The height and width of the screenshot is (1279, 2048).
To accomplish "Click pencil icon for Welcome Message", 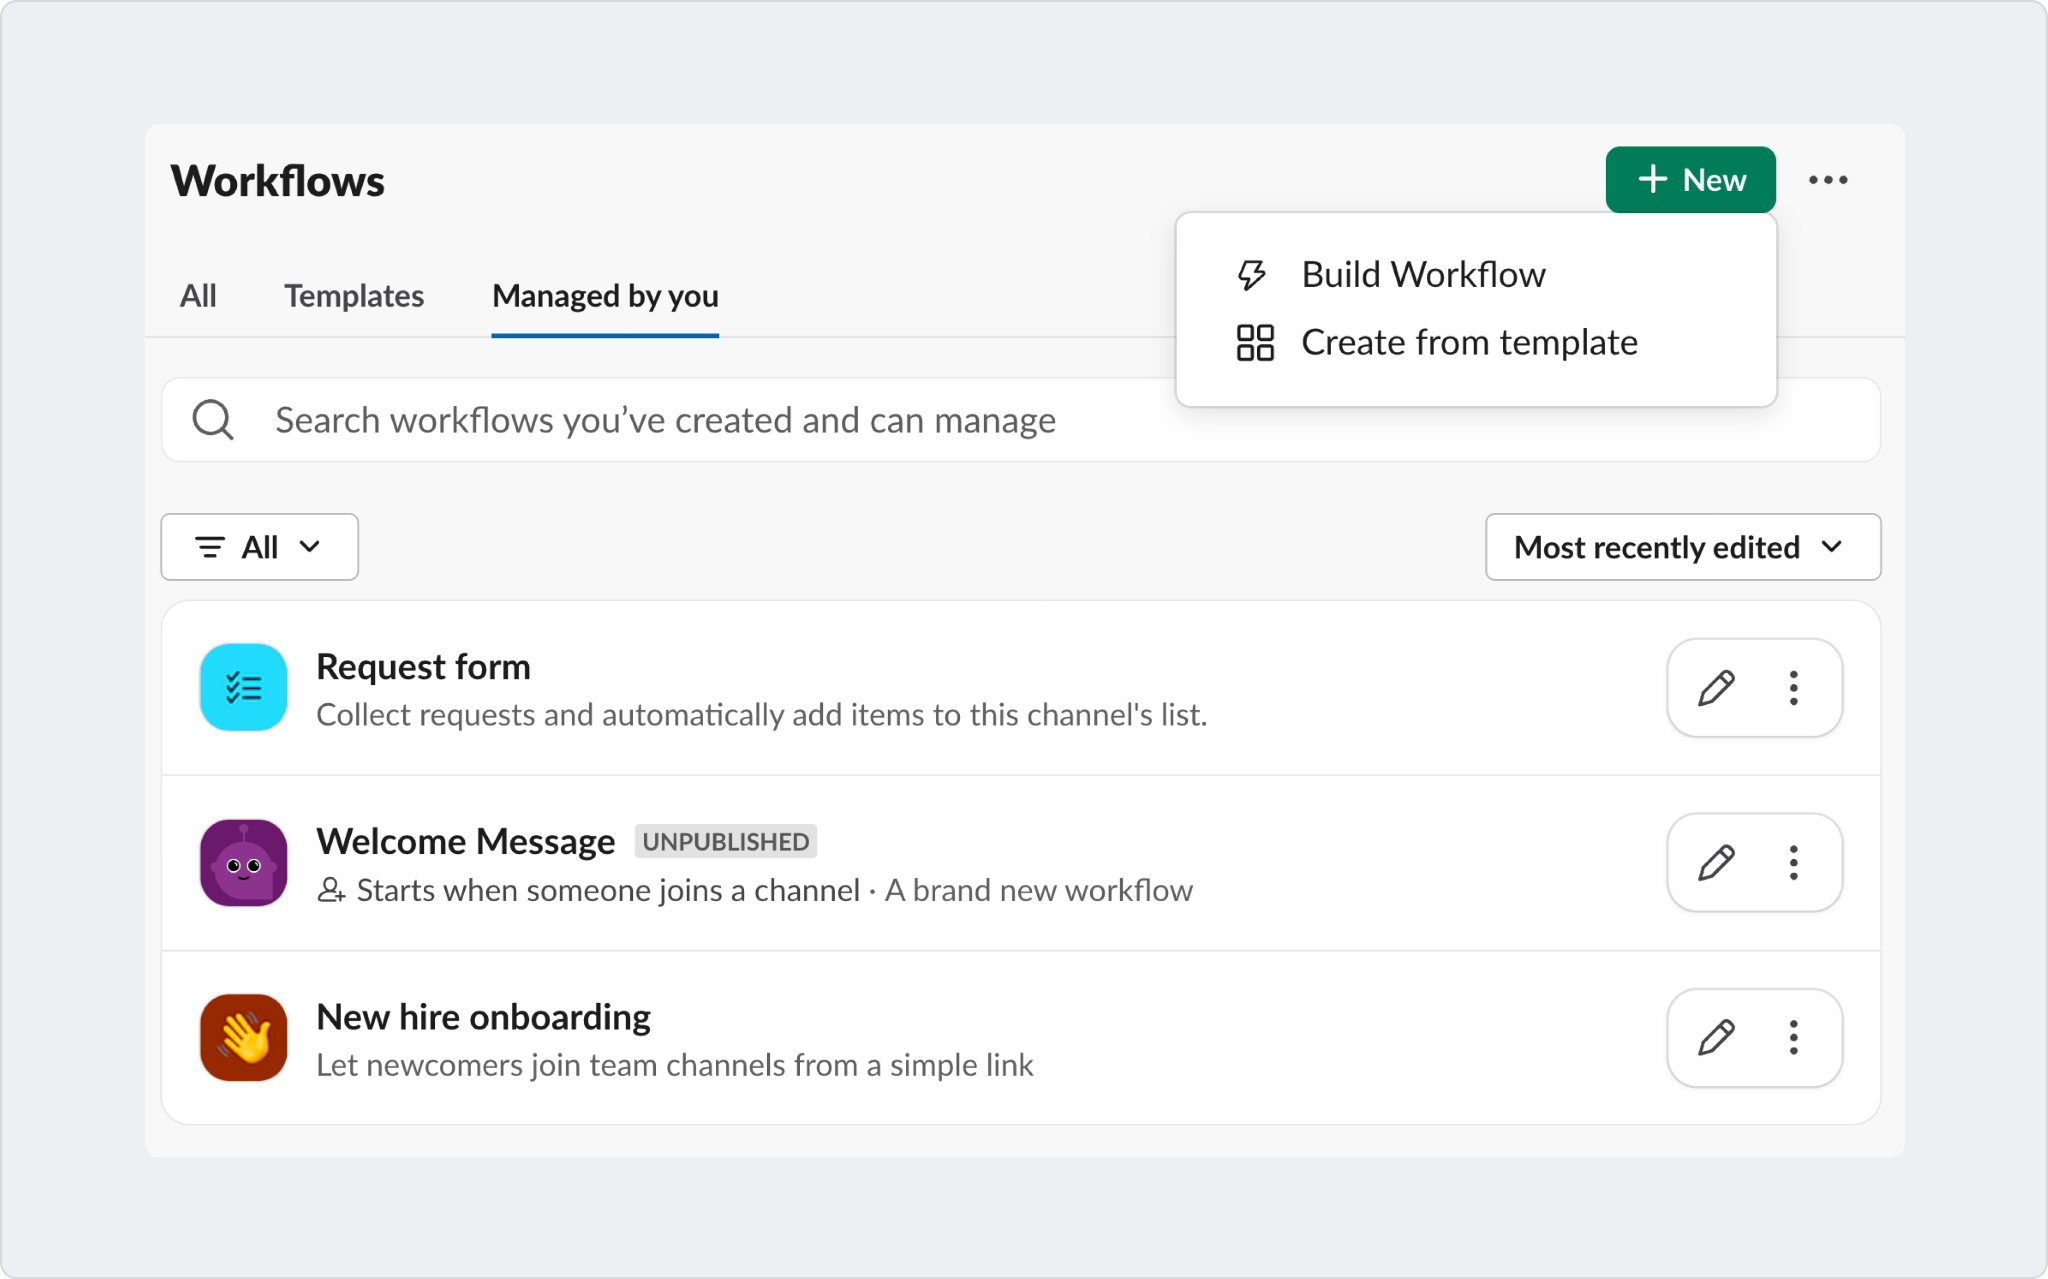I will tap(1716, 862).
